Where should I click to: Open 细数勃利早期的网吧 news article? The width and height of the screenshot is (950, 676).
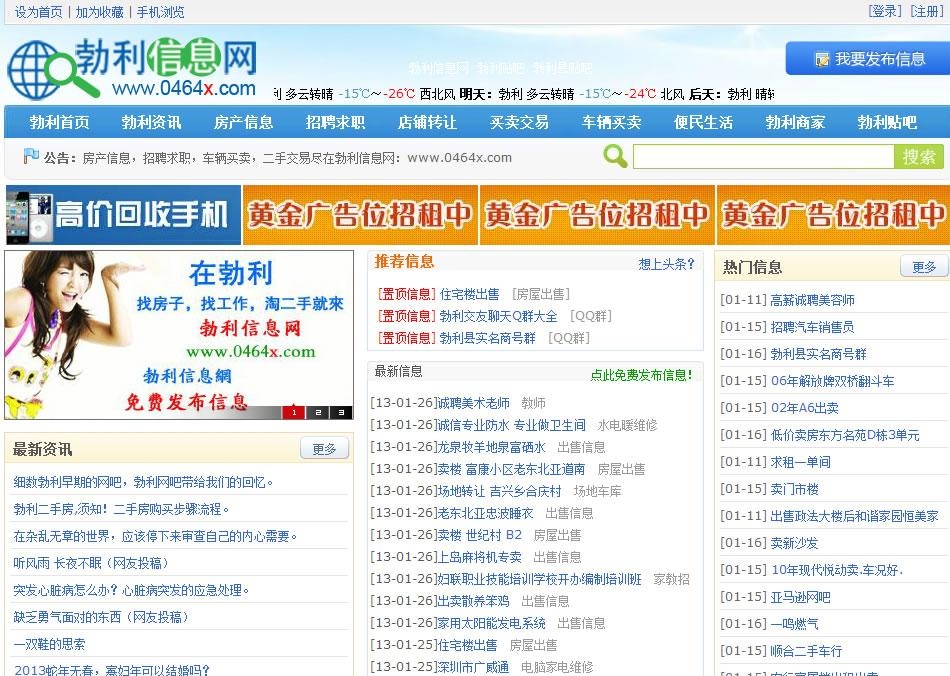(x=144, y=482)
